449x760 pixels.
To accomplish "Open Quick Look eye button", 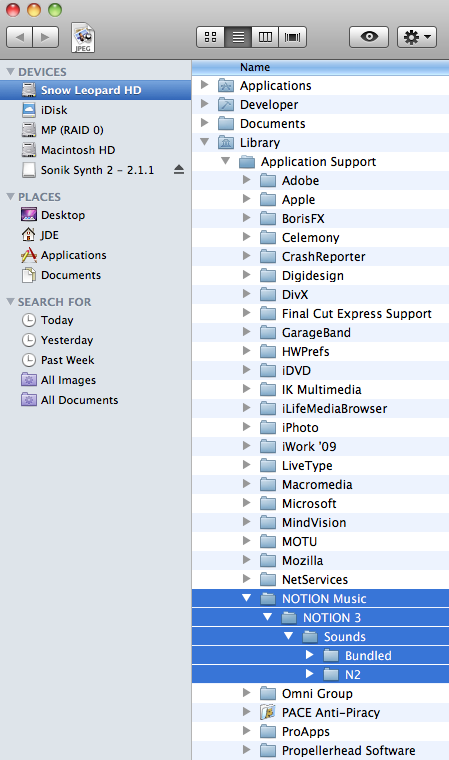I will (x=369, y=37).
